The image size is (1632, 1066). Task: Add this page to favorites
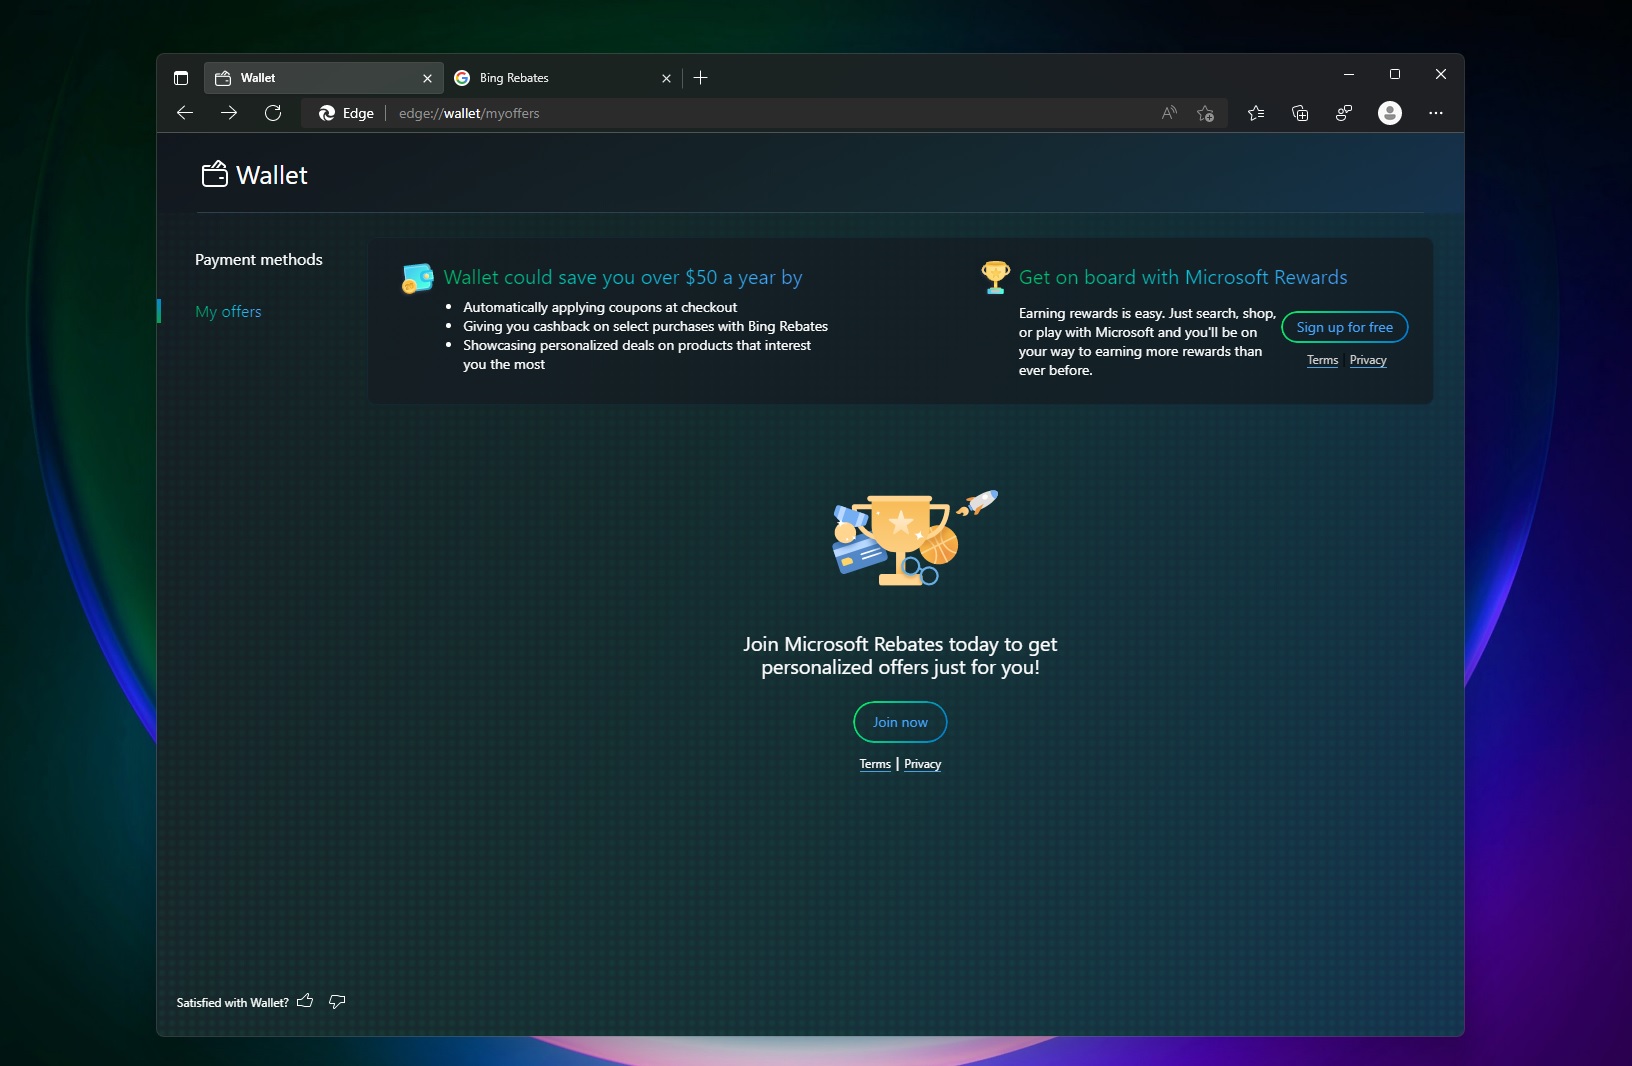tap(1206, 113)
